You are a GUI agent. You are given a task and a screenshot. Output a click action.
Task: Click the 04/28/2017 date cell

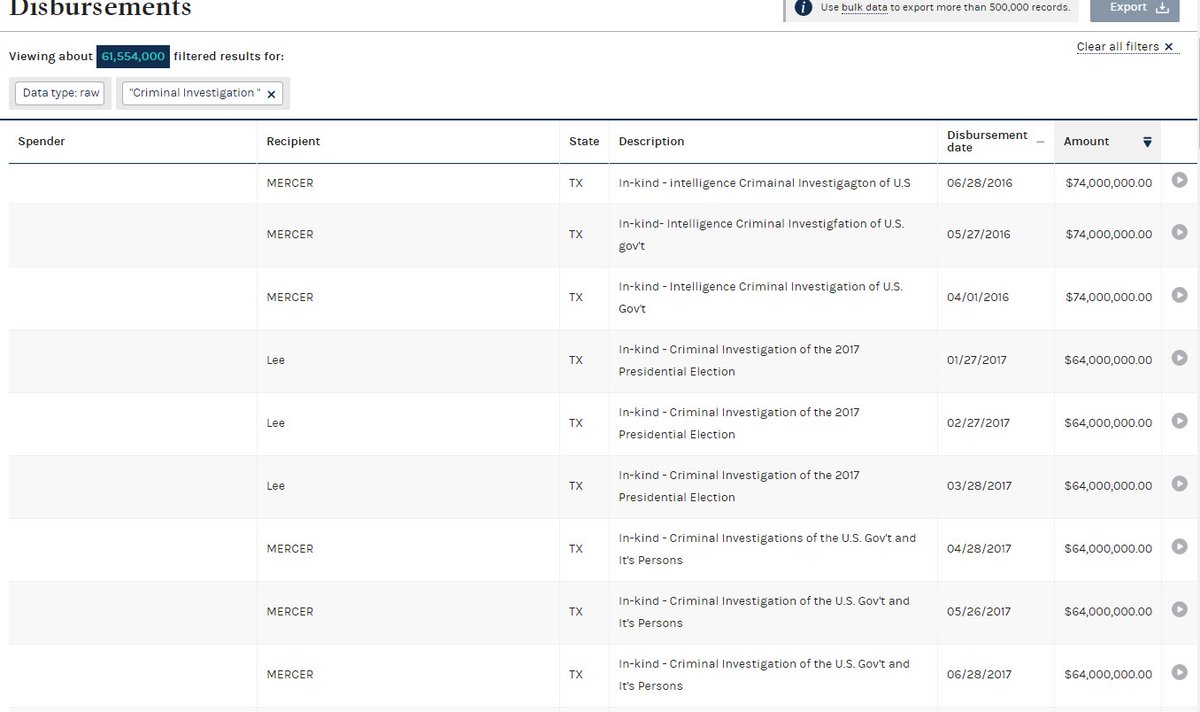[979, 550]
